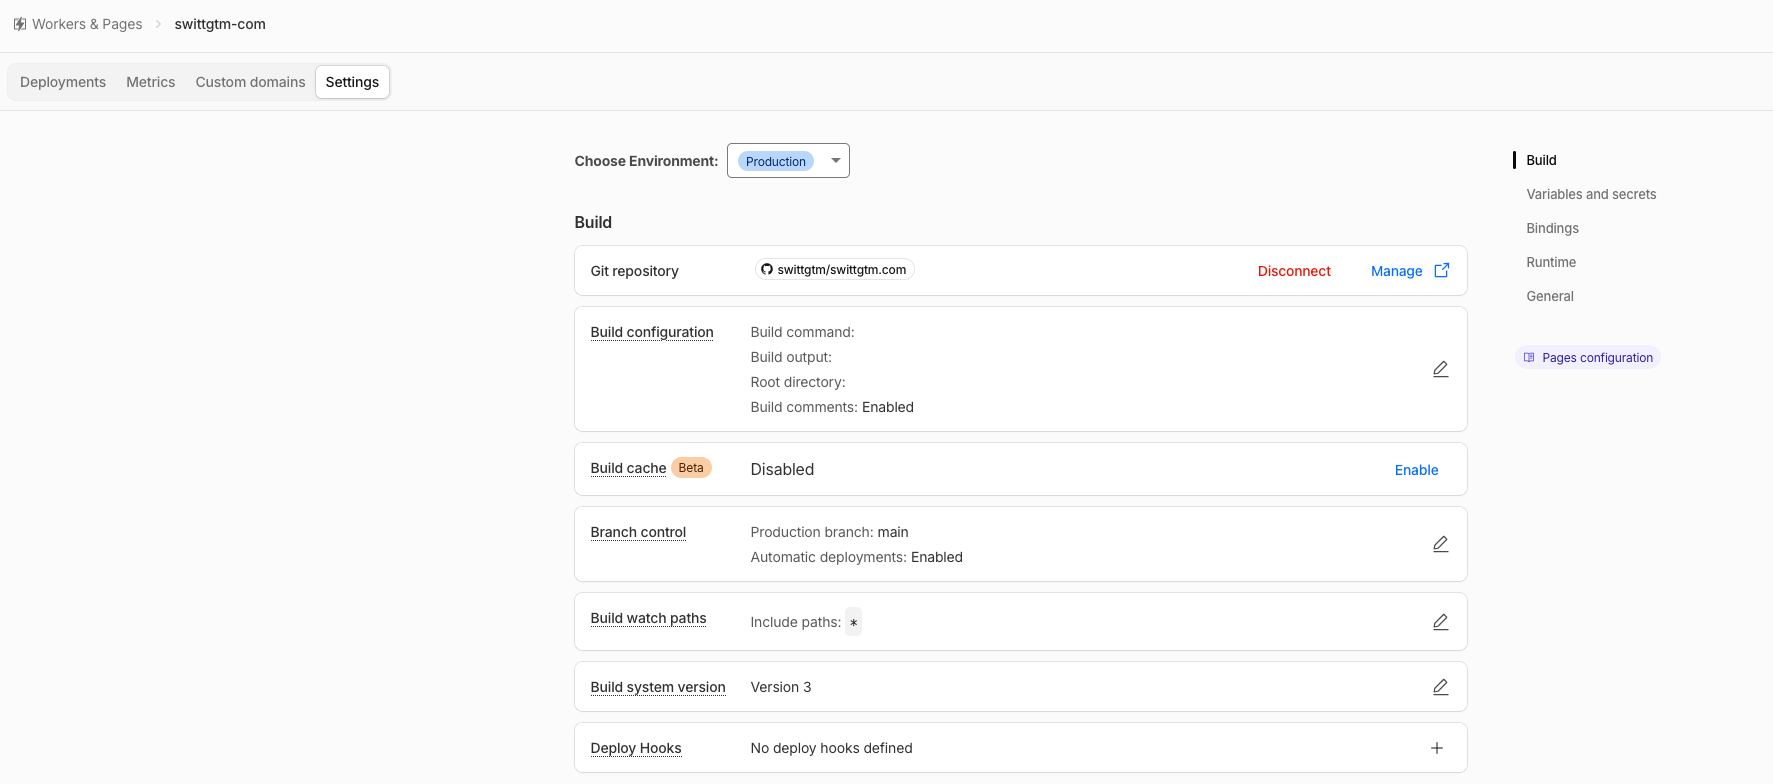Disconnect the Git repository
1773x784 pixels.
pos(1294,271)
